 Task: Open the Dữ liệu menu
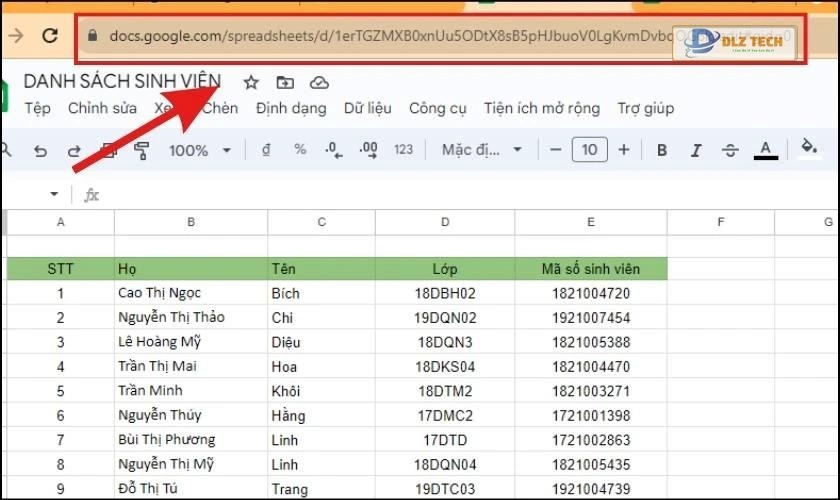pos(368,108)
